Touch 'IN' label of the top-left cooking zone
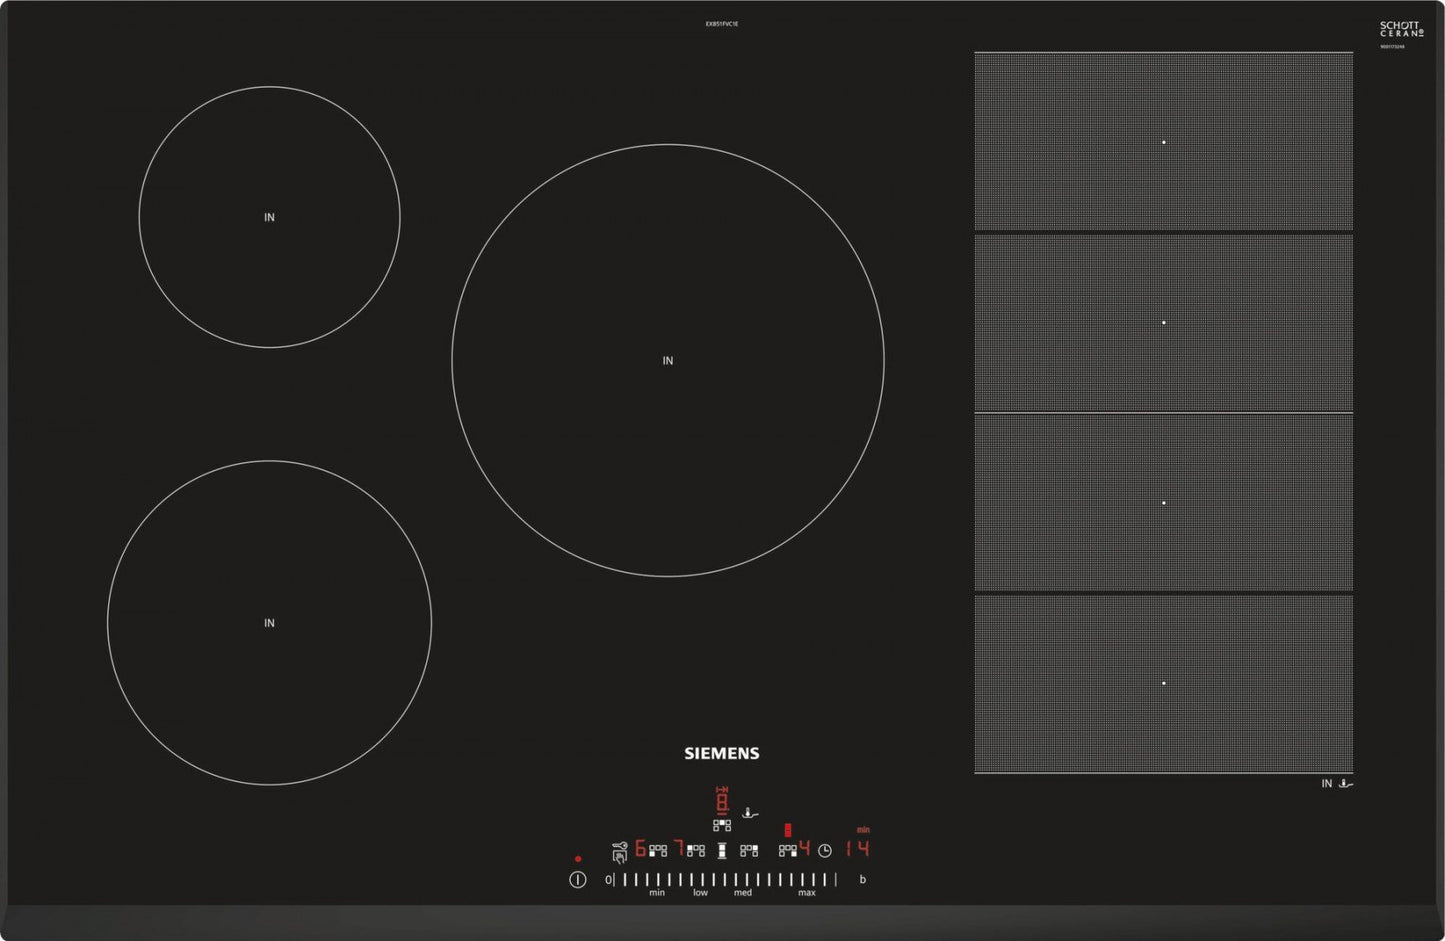The width and height of the screenshot is (1445, 941). (x=268, y=217)
